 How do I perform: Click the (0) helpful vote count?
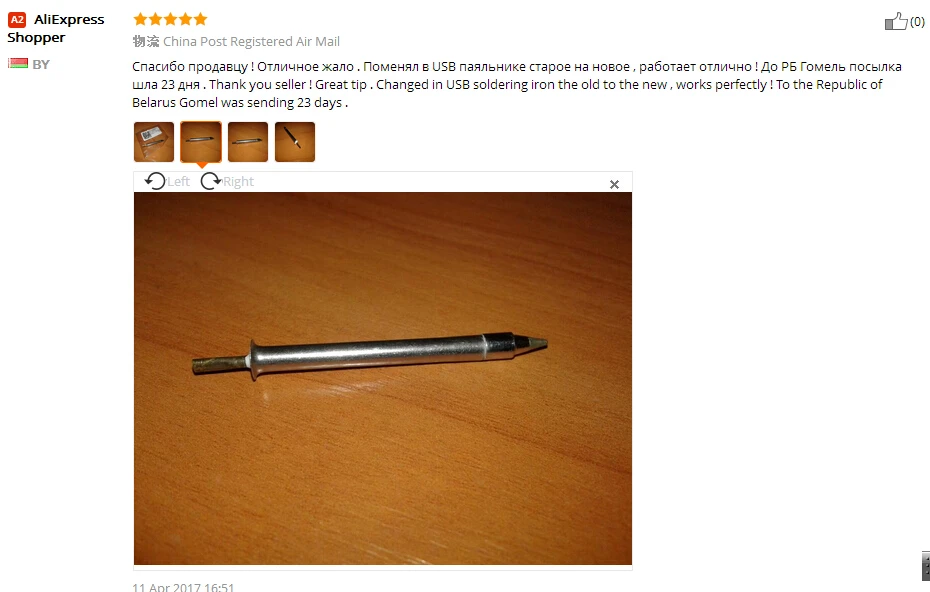coord(917,22)
